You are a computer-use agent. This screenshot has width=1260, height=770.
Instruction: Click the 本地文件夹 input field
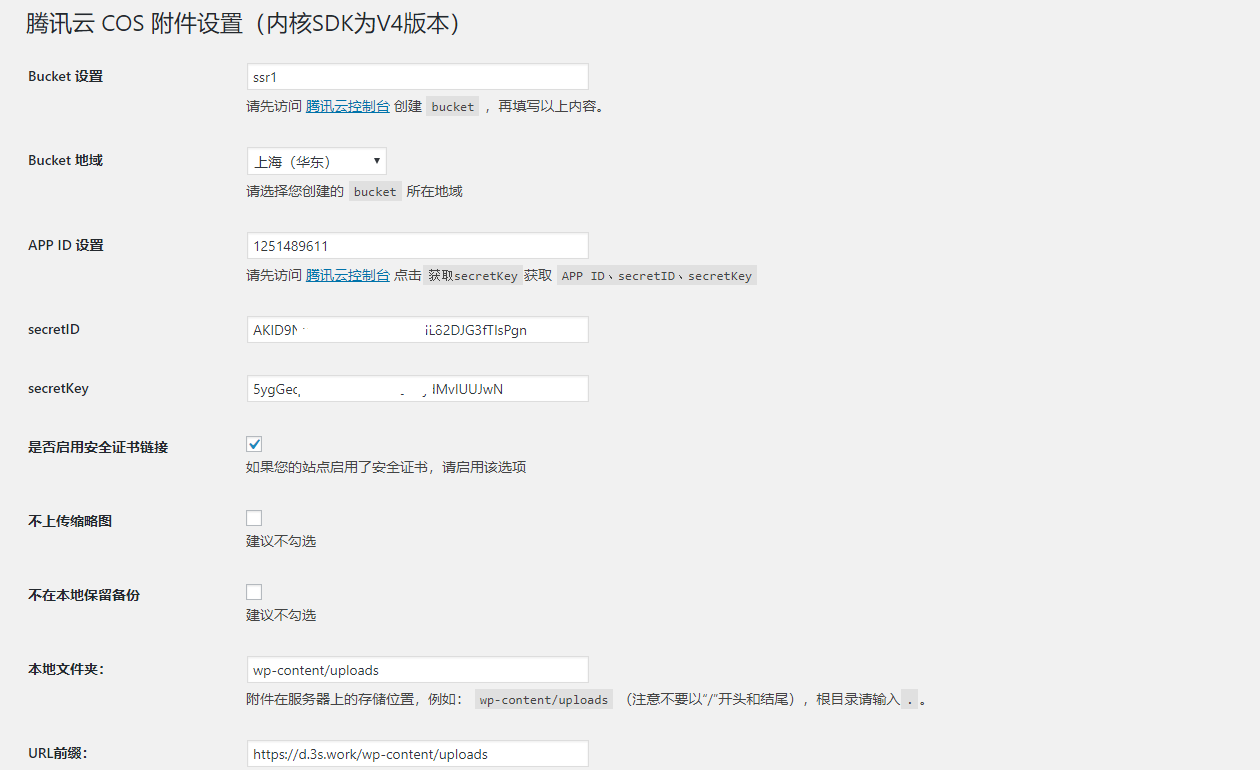(417, 670)
